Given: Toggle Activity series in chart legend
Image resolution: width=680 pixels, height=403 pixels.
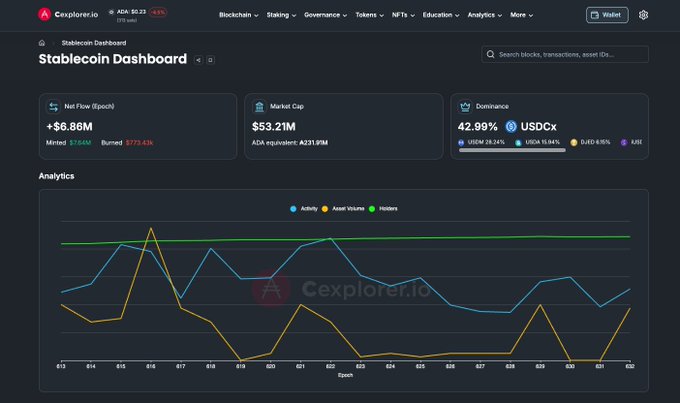Looking at the screenshot, I should (x=304, y=209).
